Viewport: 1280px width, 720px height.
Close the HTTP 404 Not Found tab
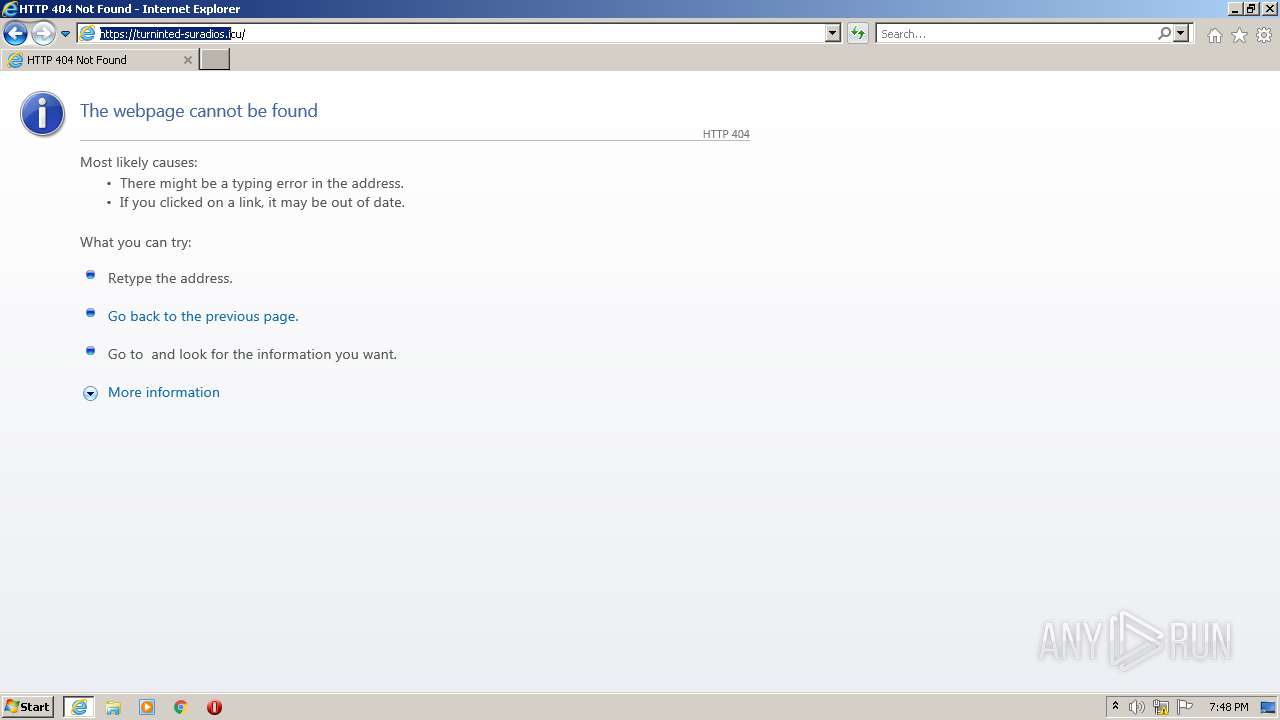(187, 60)
